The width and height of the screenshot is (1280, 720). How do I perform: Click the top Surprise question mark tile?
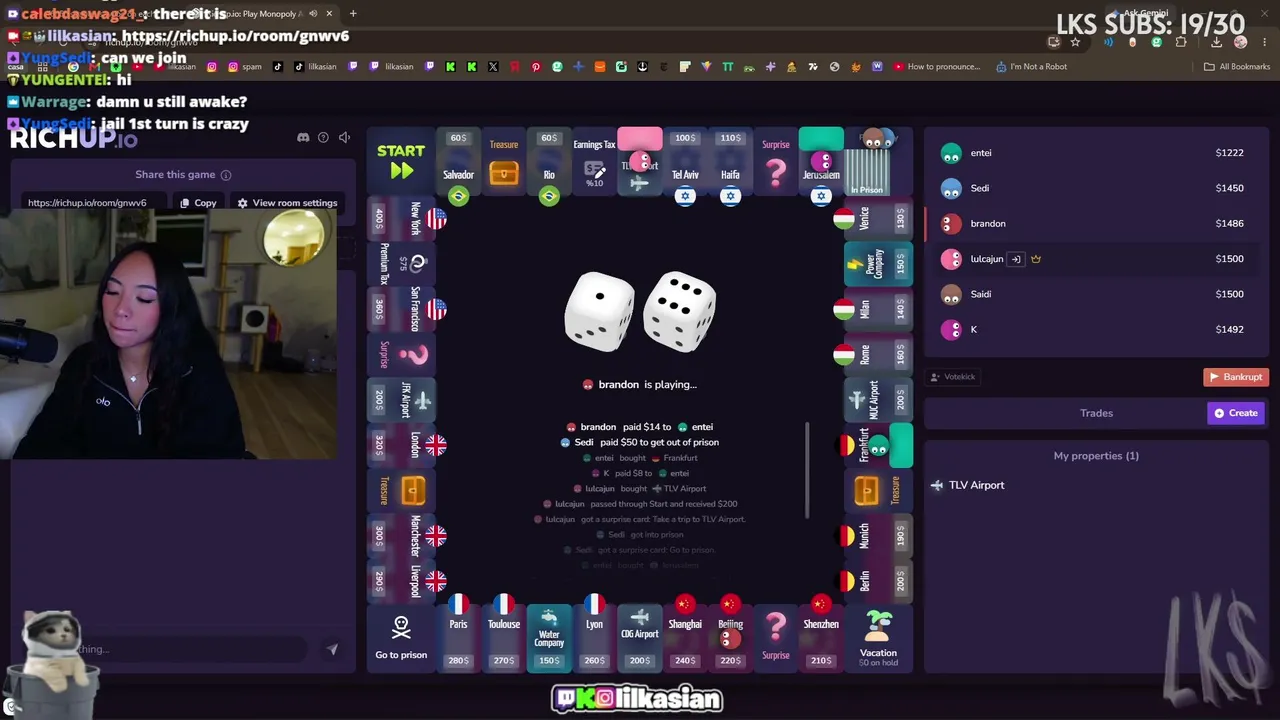776,161
